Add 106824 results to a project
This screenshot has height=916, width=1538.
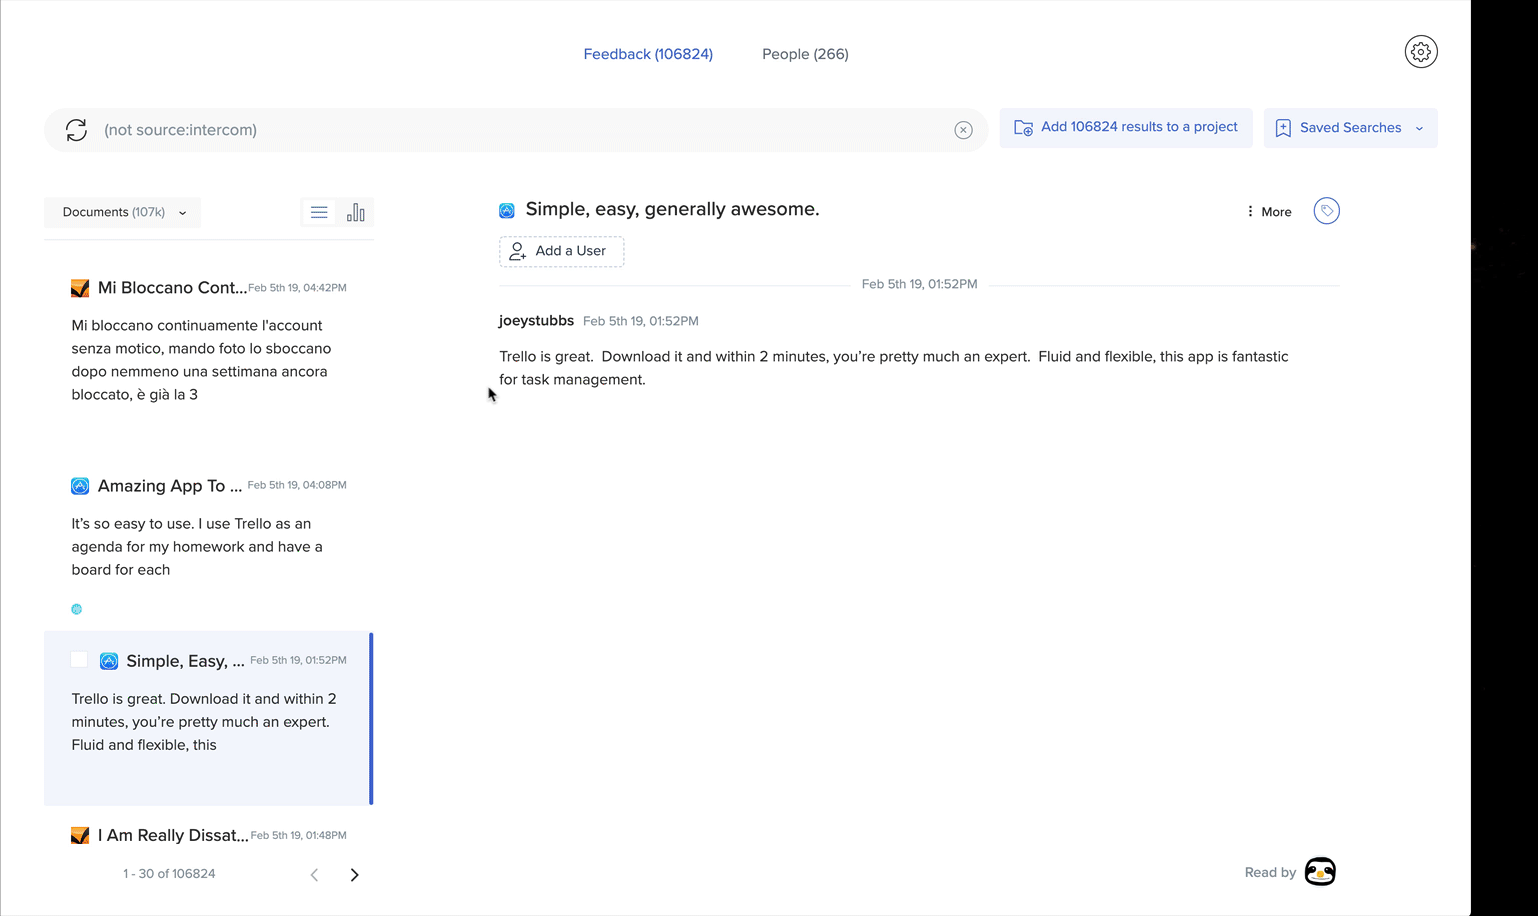tap(1126, 128)
